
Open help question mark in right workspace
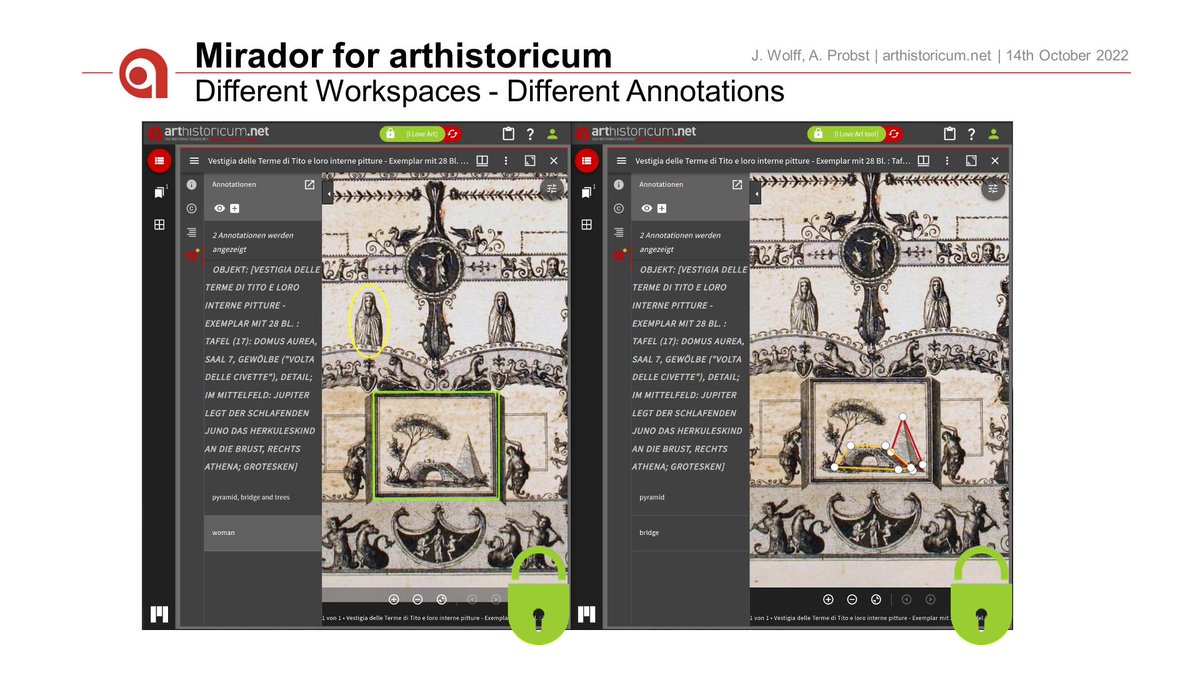point(971,134)
